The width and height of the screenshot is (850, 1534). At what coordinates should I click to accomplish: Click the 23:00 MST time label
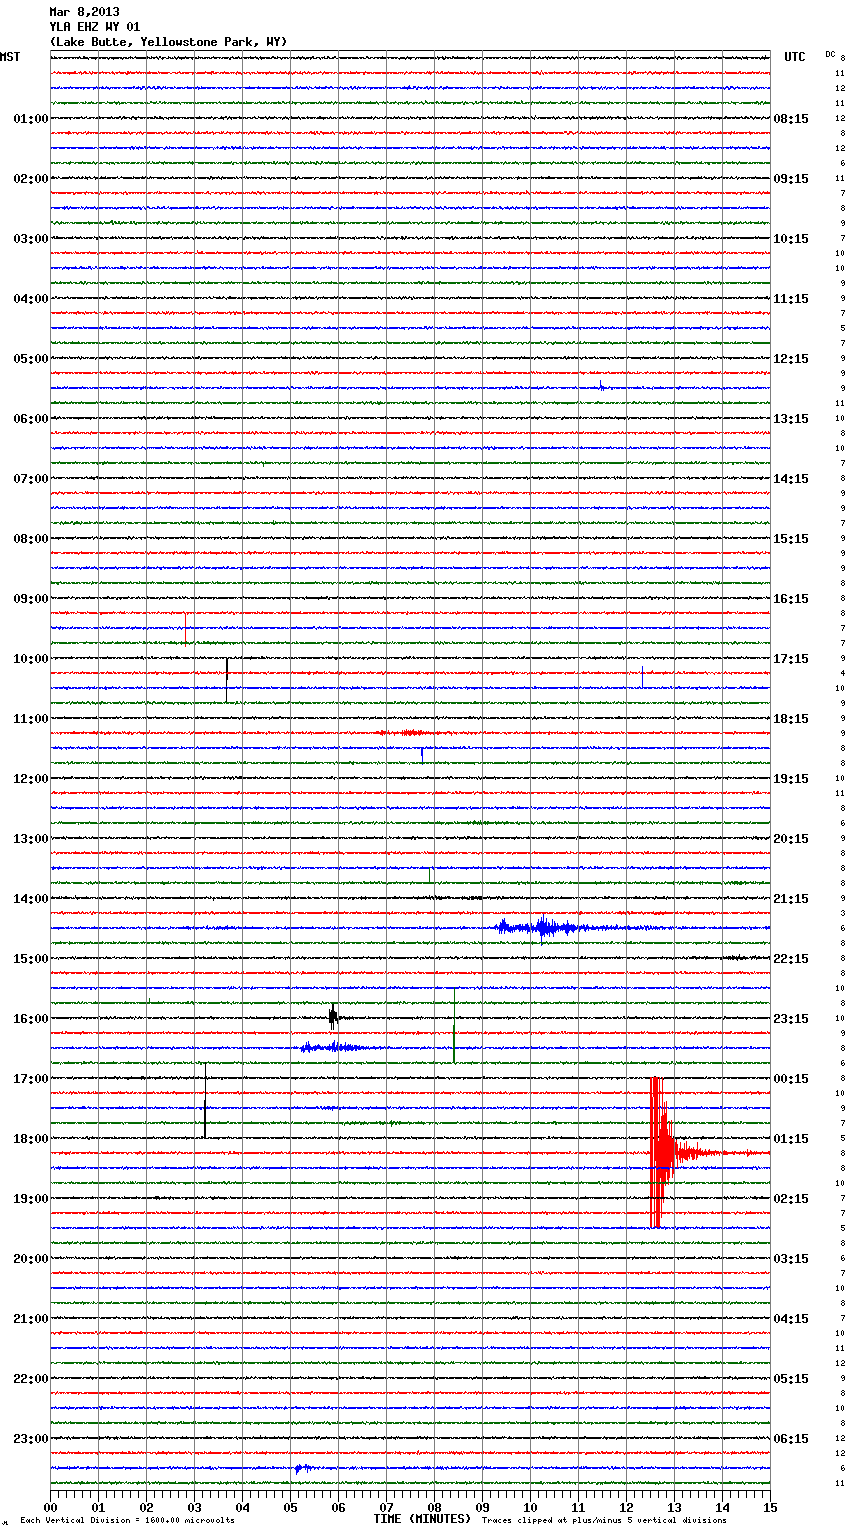click(x=31, y=1439)
